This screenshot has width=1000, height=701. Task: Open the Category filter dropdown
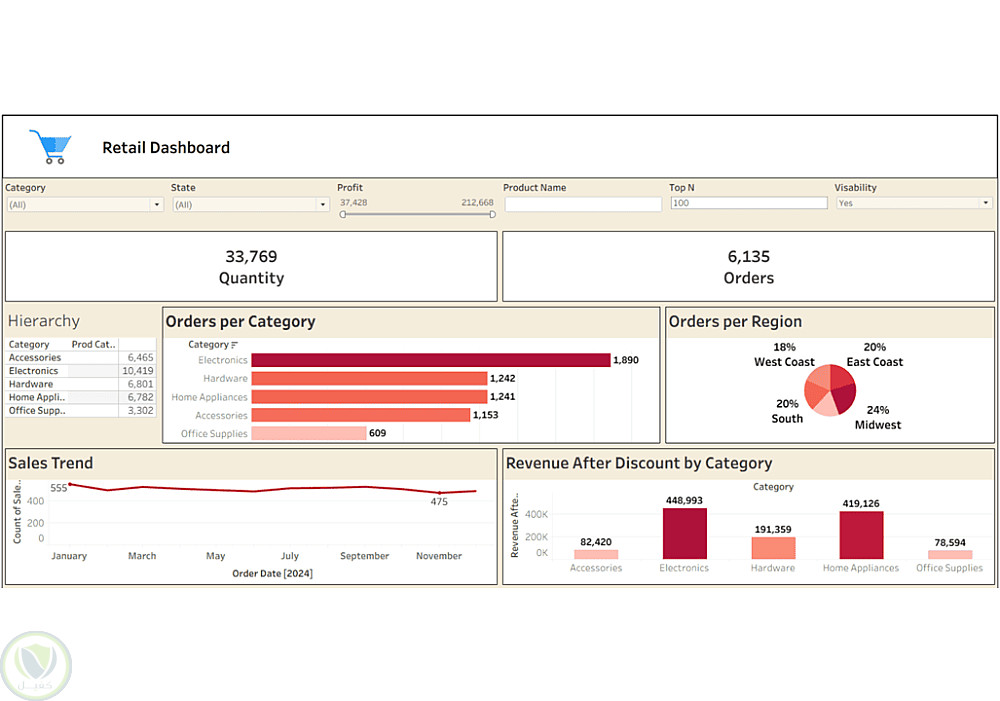[x=85, y=205]
